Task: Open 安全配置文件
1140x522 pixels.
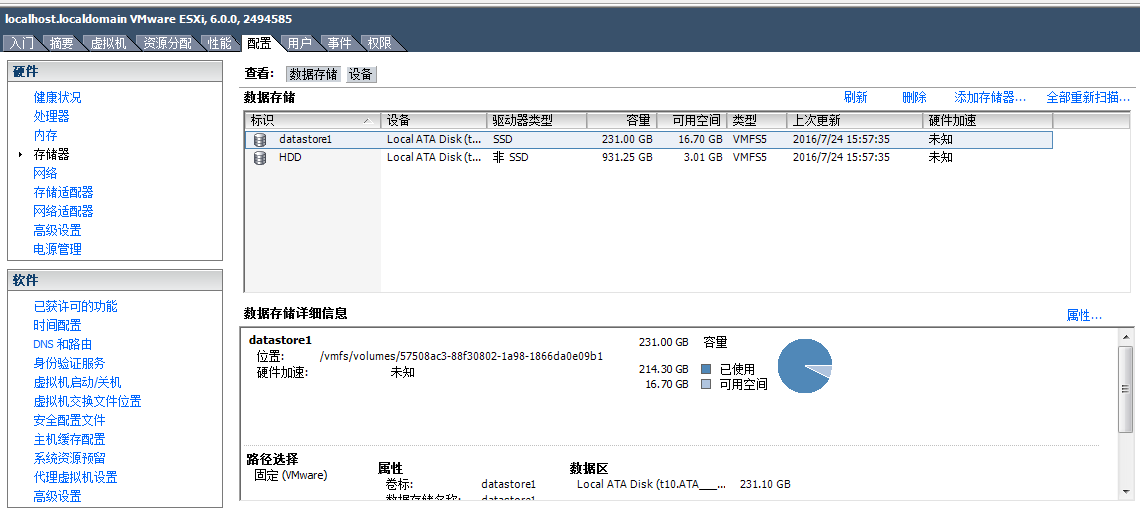Action: pyautogui.click(x=69, y=419)
